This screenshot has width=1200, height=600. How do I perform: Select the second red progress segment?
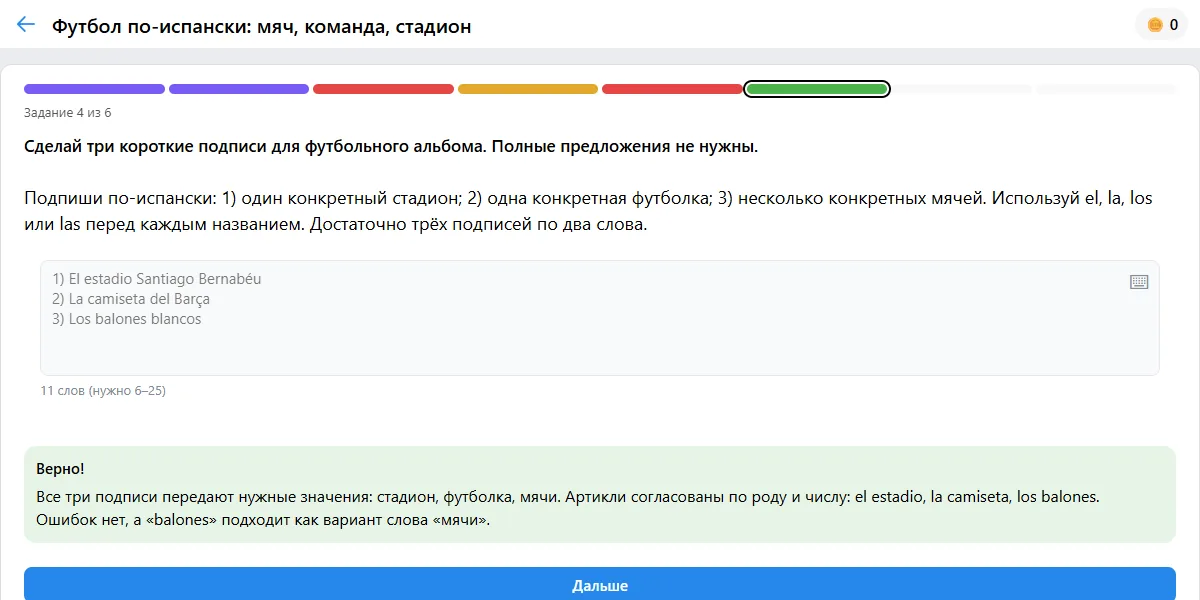pos(672,89)
